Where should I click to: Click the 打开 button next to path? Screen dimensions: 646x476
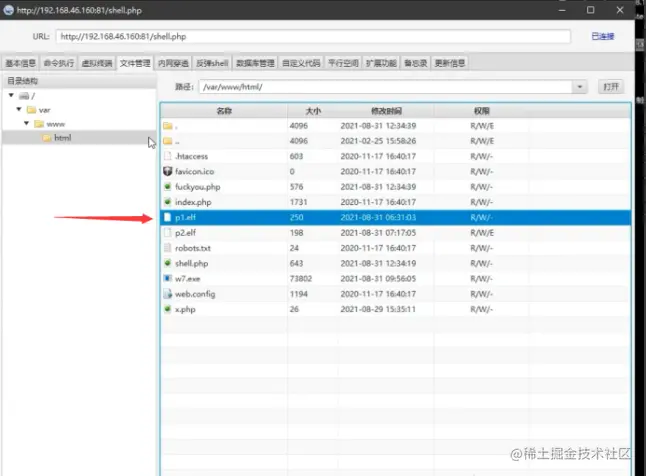pyautogui.click(x=611, y=87)
